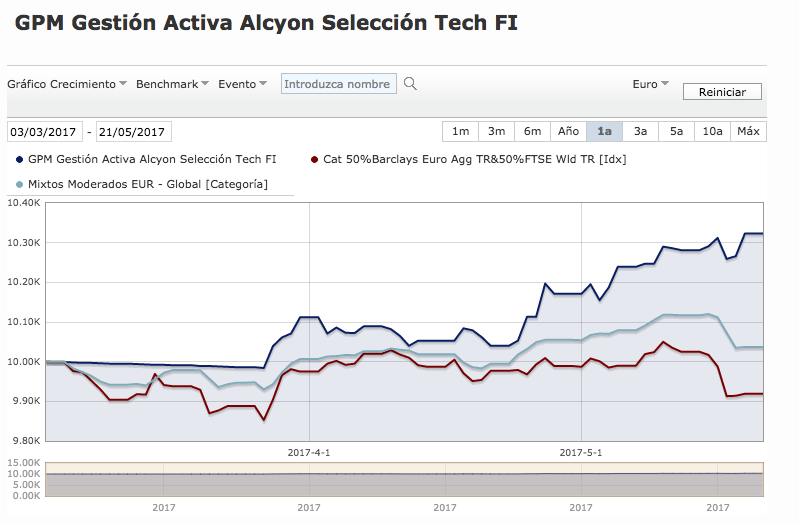Image resolution: width=799 pixels, height=526 pixels.
Task: Open the Evento dropdown
Action: (x=243, y=85)
